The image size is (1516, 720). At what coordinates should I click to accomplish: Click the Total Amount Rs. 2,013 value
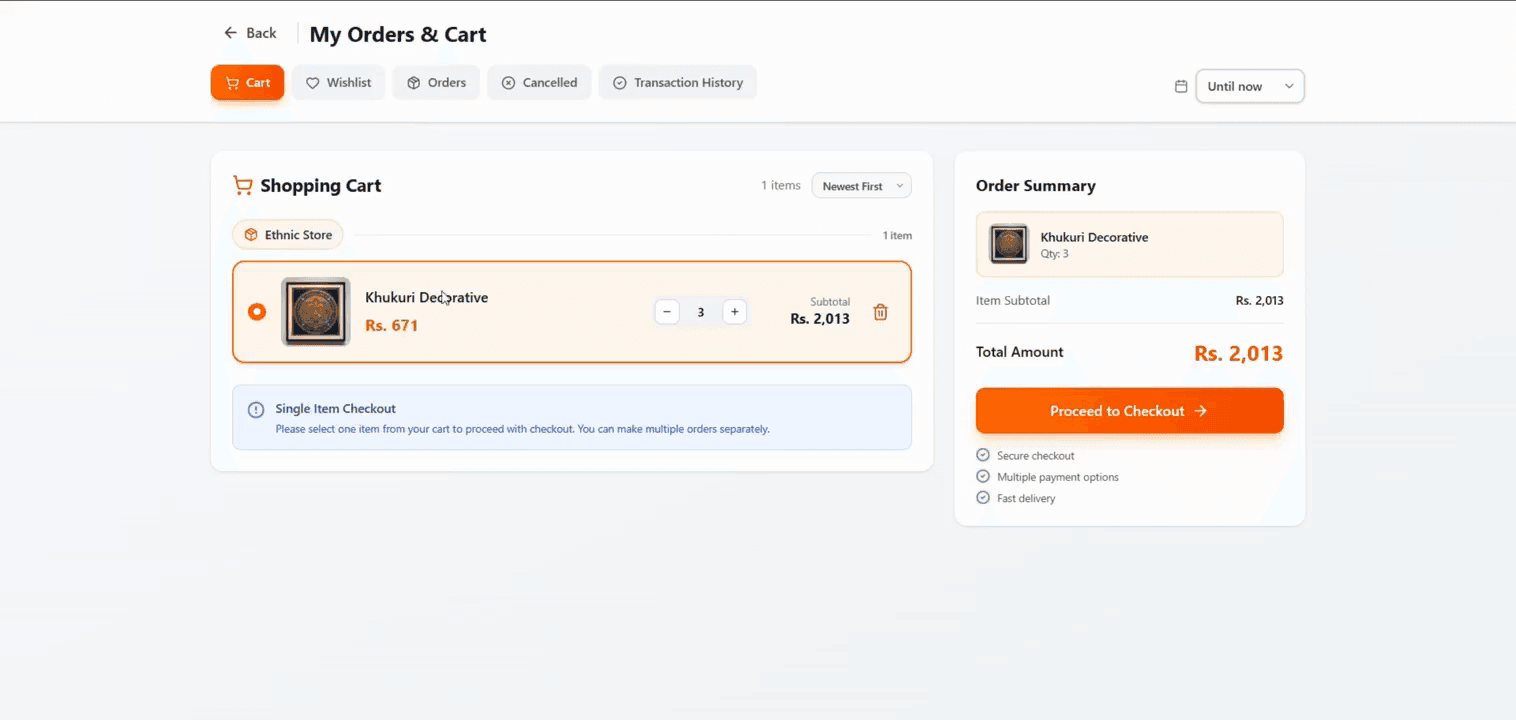pyautogui.click(x=1238, y=353)
